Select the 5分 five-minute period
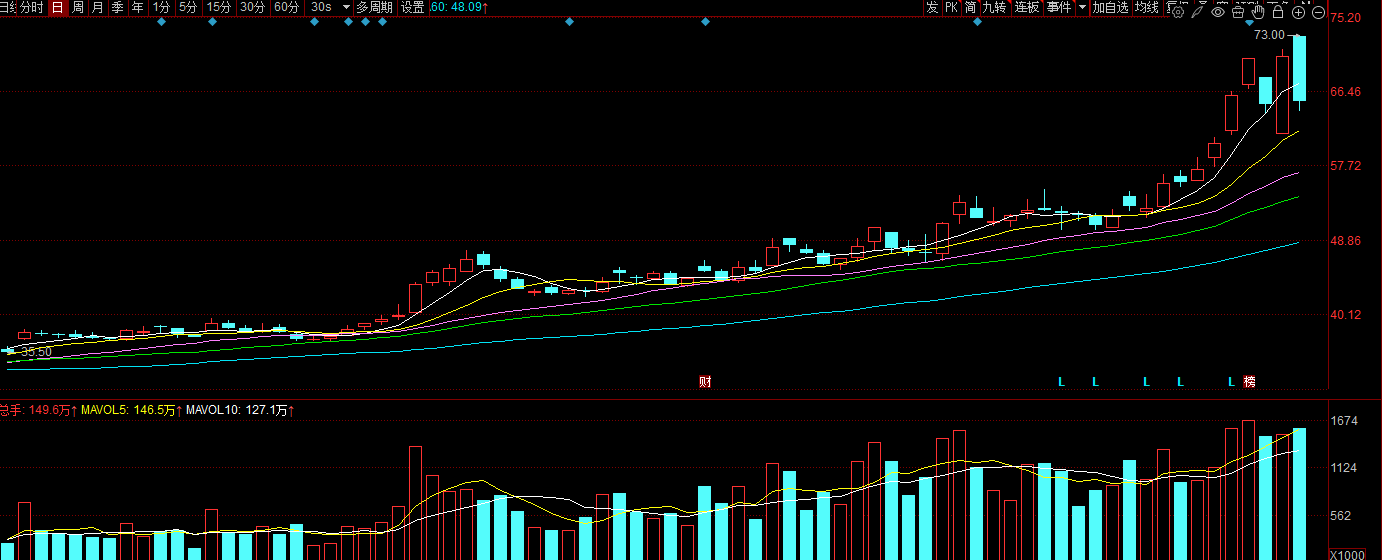 [x=188, y=7]
